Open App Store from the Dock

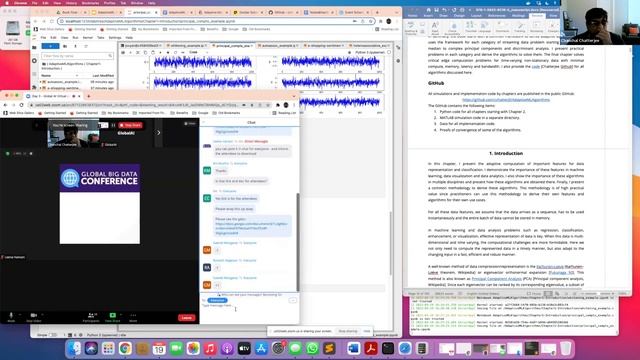coord(261,349)
